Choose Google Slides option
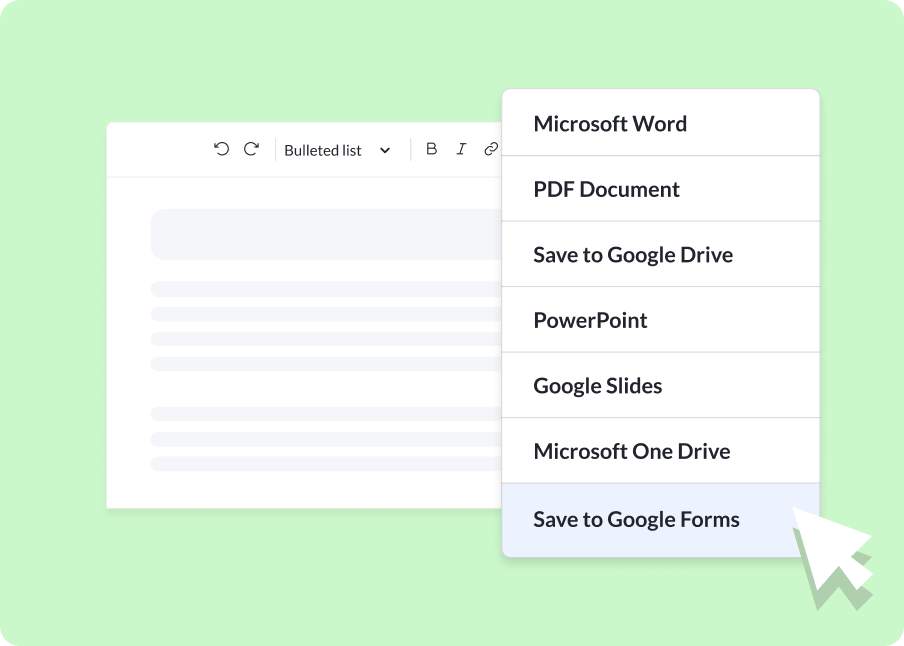The image size is (904, 646). tap(661, 385)
